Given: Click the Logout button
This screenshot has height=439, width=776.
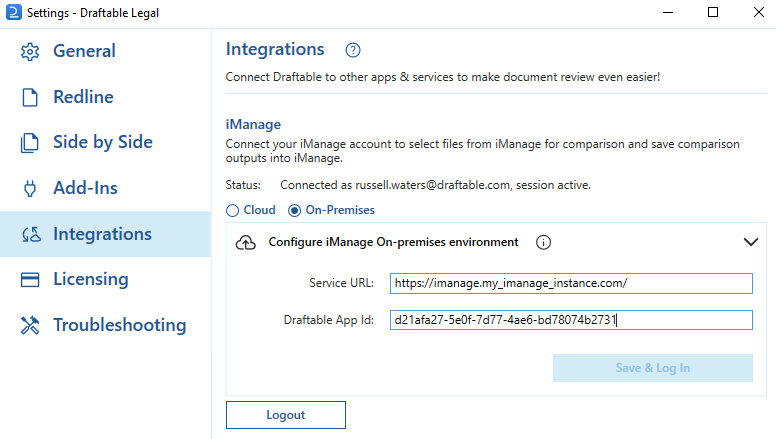Looking at the screenshot, I should click(x=286, y=415).
